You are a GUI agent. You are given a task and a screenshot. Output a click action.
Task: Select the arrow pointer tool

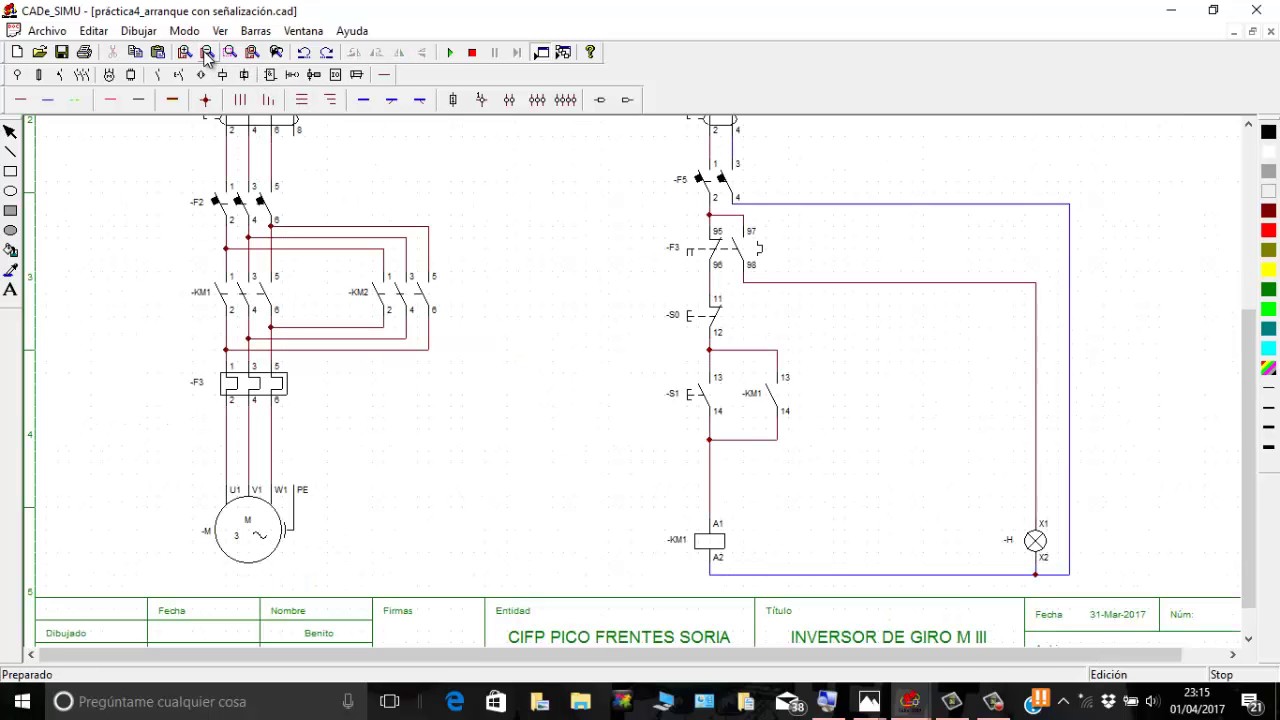[x=10, y=132]
